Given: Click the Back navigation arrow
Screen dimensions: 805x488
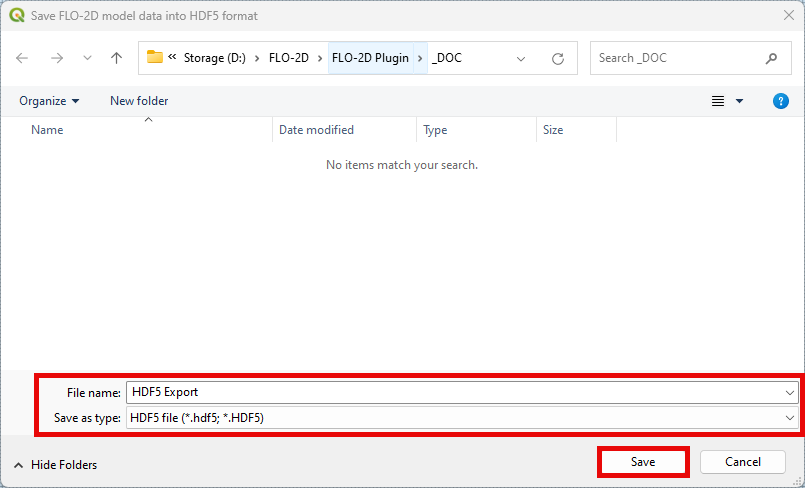Looking at the screenshot, I should tap(22, 58).
